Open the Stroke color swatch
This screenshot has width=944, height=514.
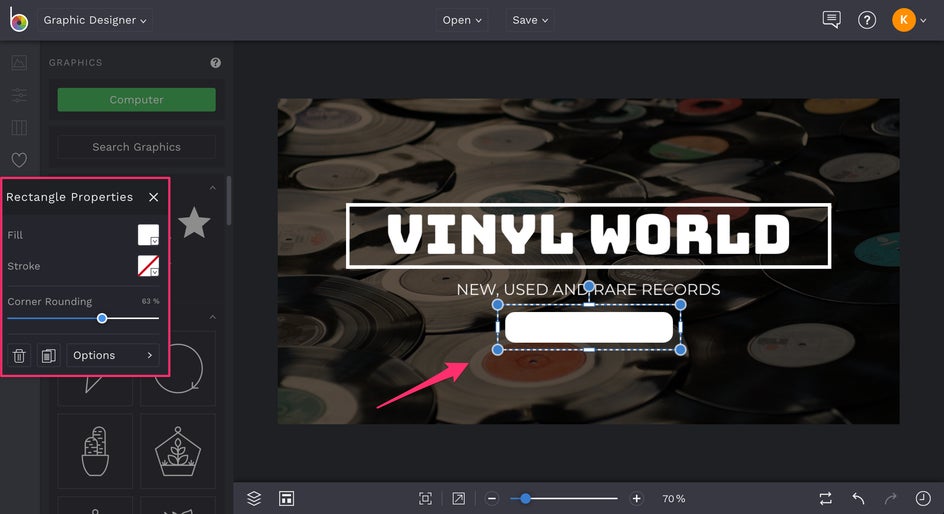click(148, 266)
